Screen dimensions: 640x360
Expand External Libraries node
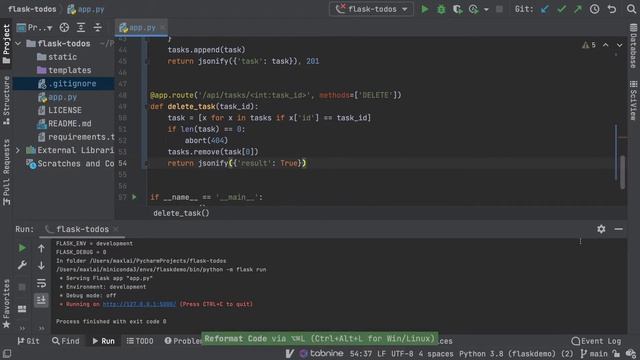[18, 150]
